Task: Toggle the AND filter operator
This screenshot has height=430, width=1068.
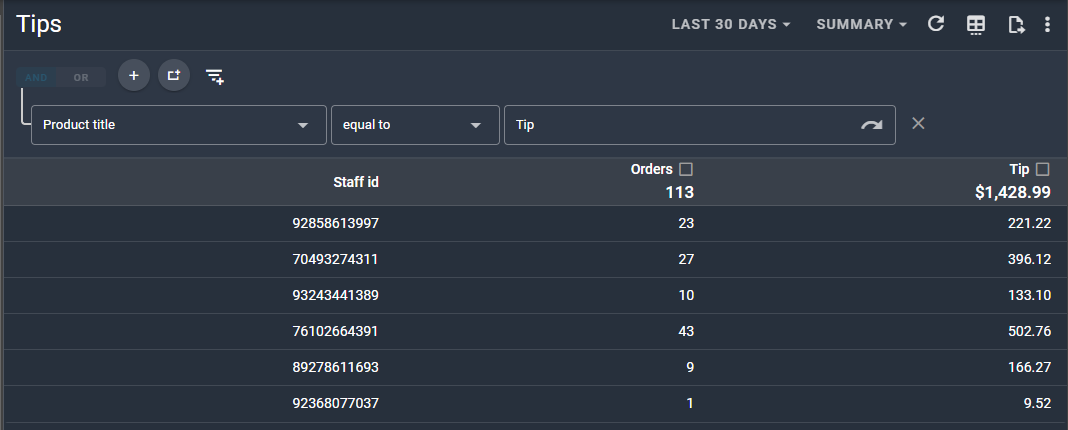Action: pyautogui.click(x=36, y=78)
